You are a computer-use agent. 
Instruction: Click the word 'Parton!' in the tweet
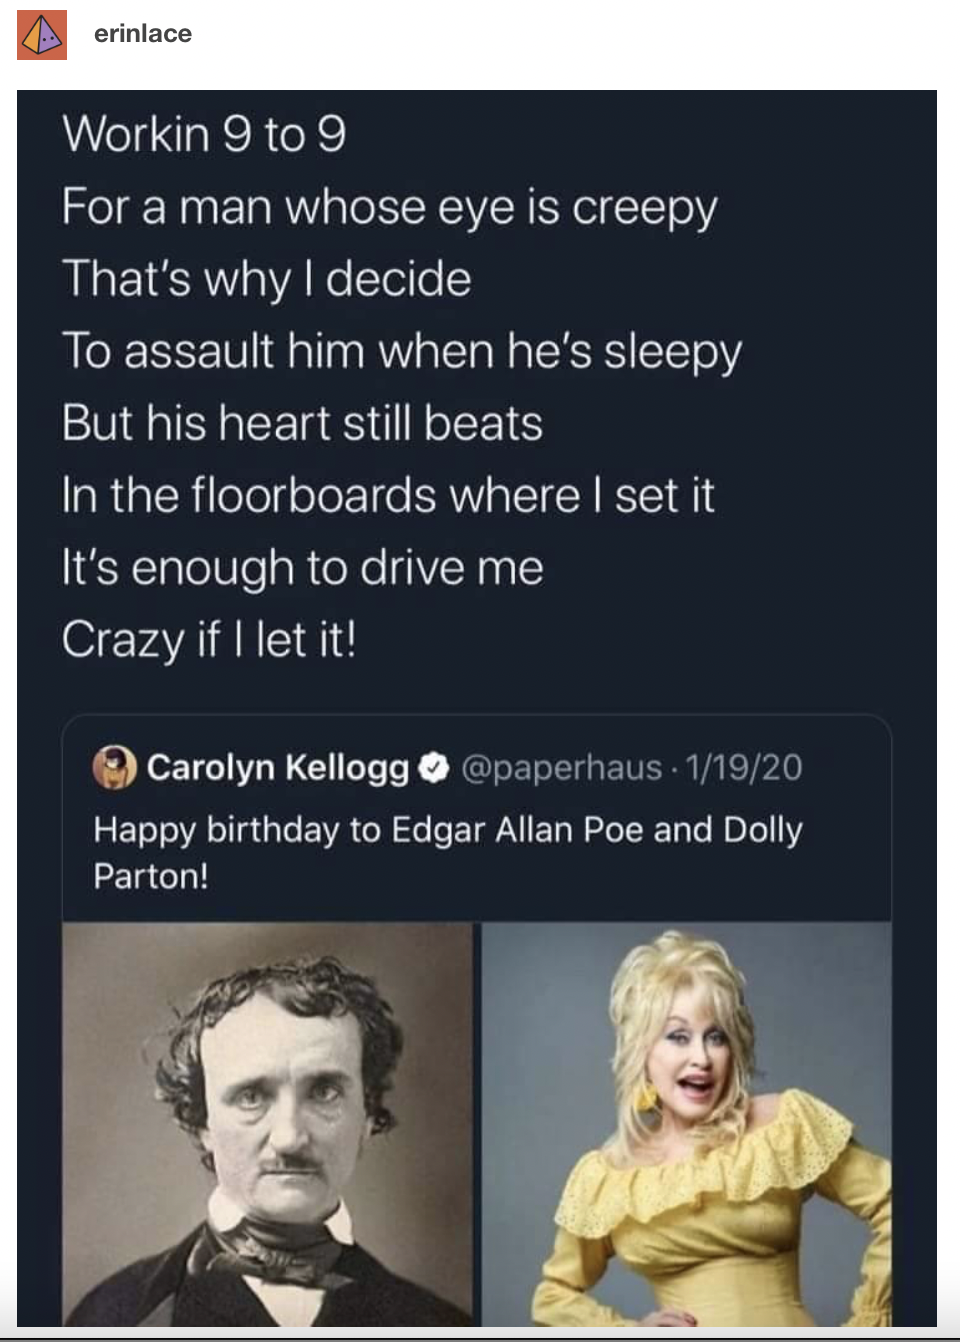coord(151,877)
